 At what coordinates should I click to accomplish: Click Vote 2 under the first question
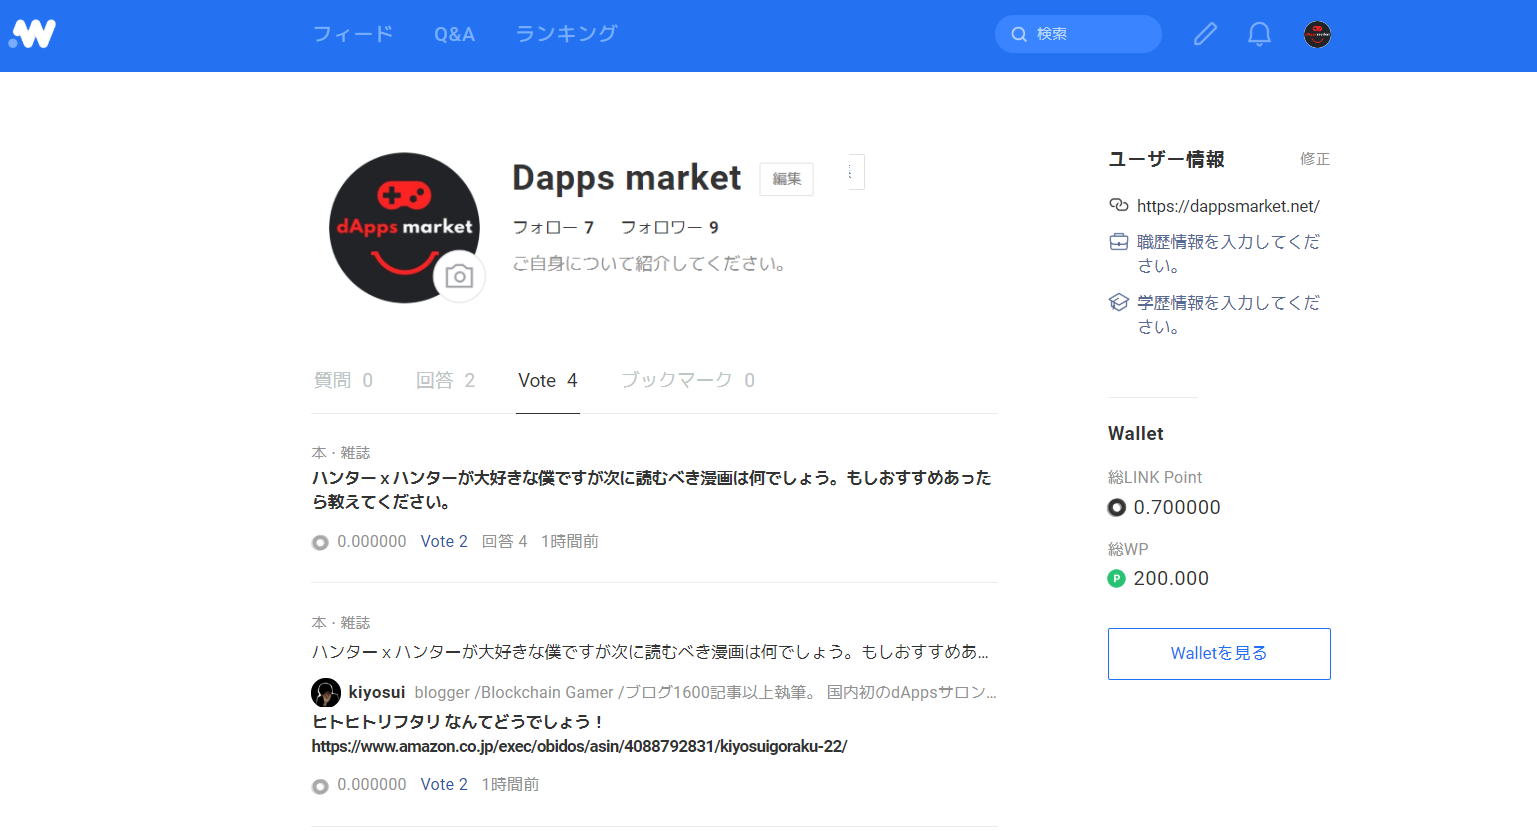pyautogui.click(x=444, y=541)
